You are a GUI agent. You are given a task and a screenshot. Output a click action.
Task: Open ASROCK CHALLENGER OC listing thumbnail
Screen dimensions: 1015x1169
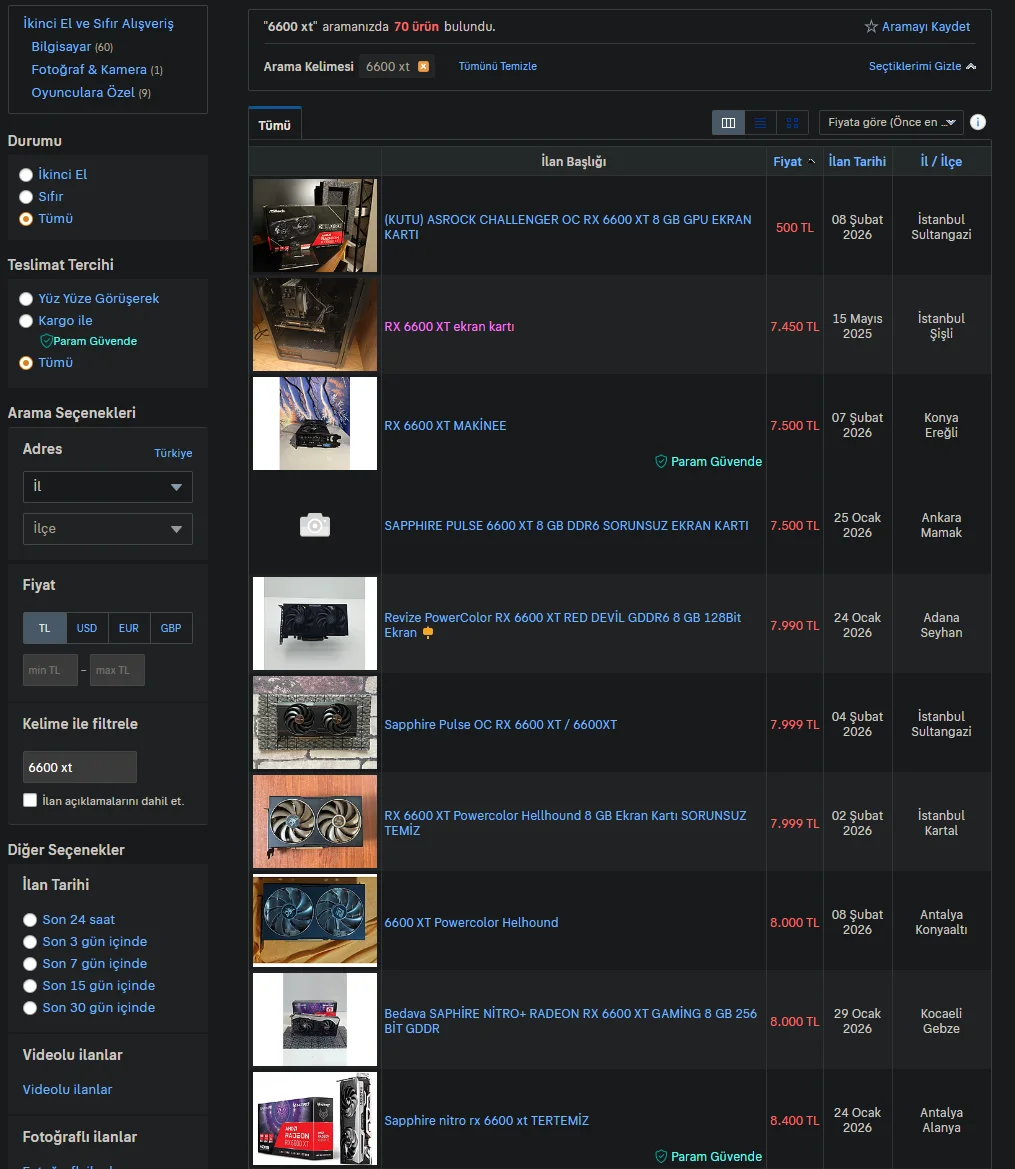click(x=315, y=225)
